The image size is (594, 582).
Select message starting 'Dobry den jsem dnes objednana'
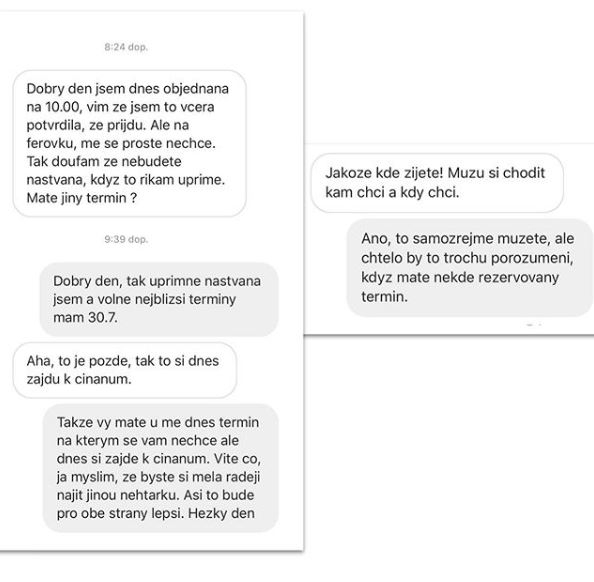click(x=130, y=143)
